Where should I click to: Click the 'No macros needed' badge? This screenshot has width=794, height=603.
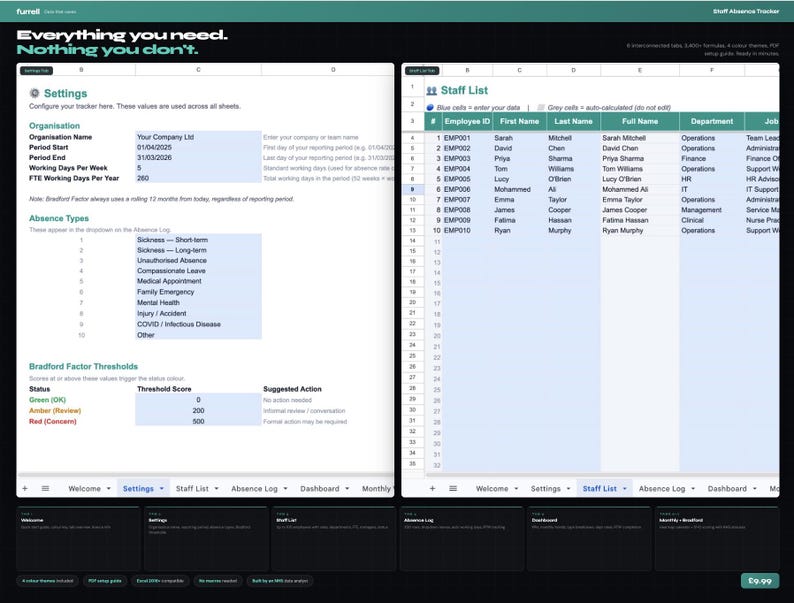pyautogui.click(x=218, y=581)
